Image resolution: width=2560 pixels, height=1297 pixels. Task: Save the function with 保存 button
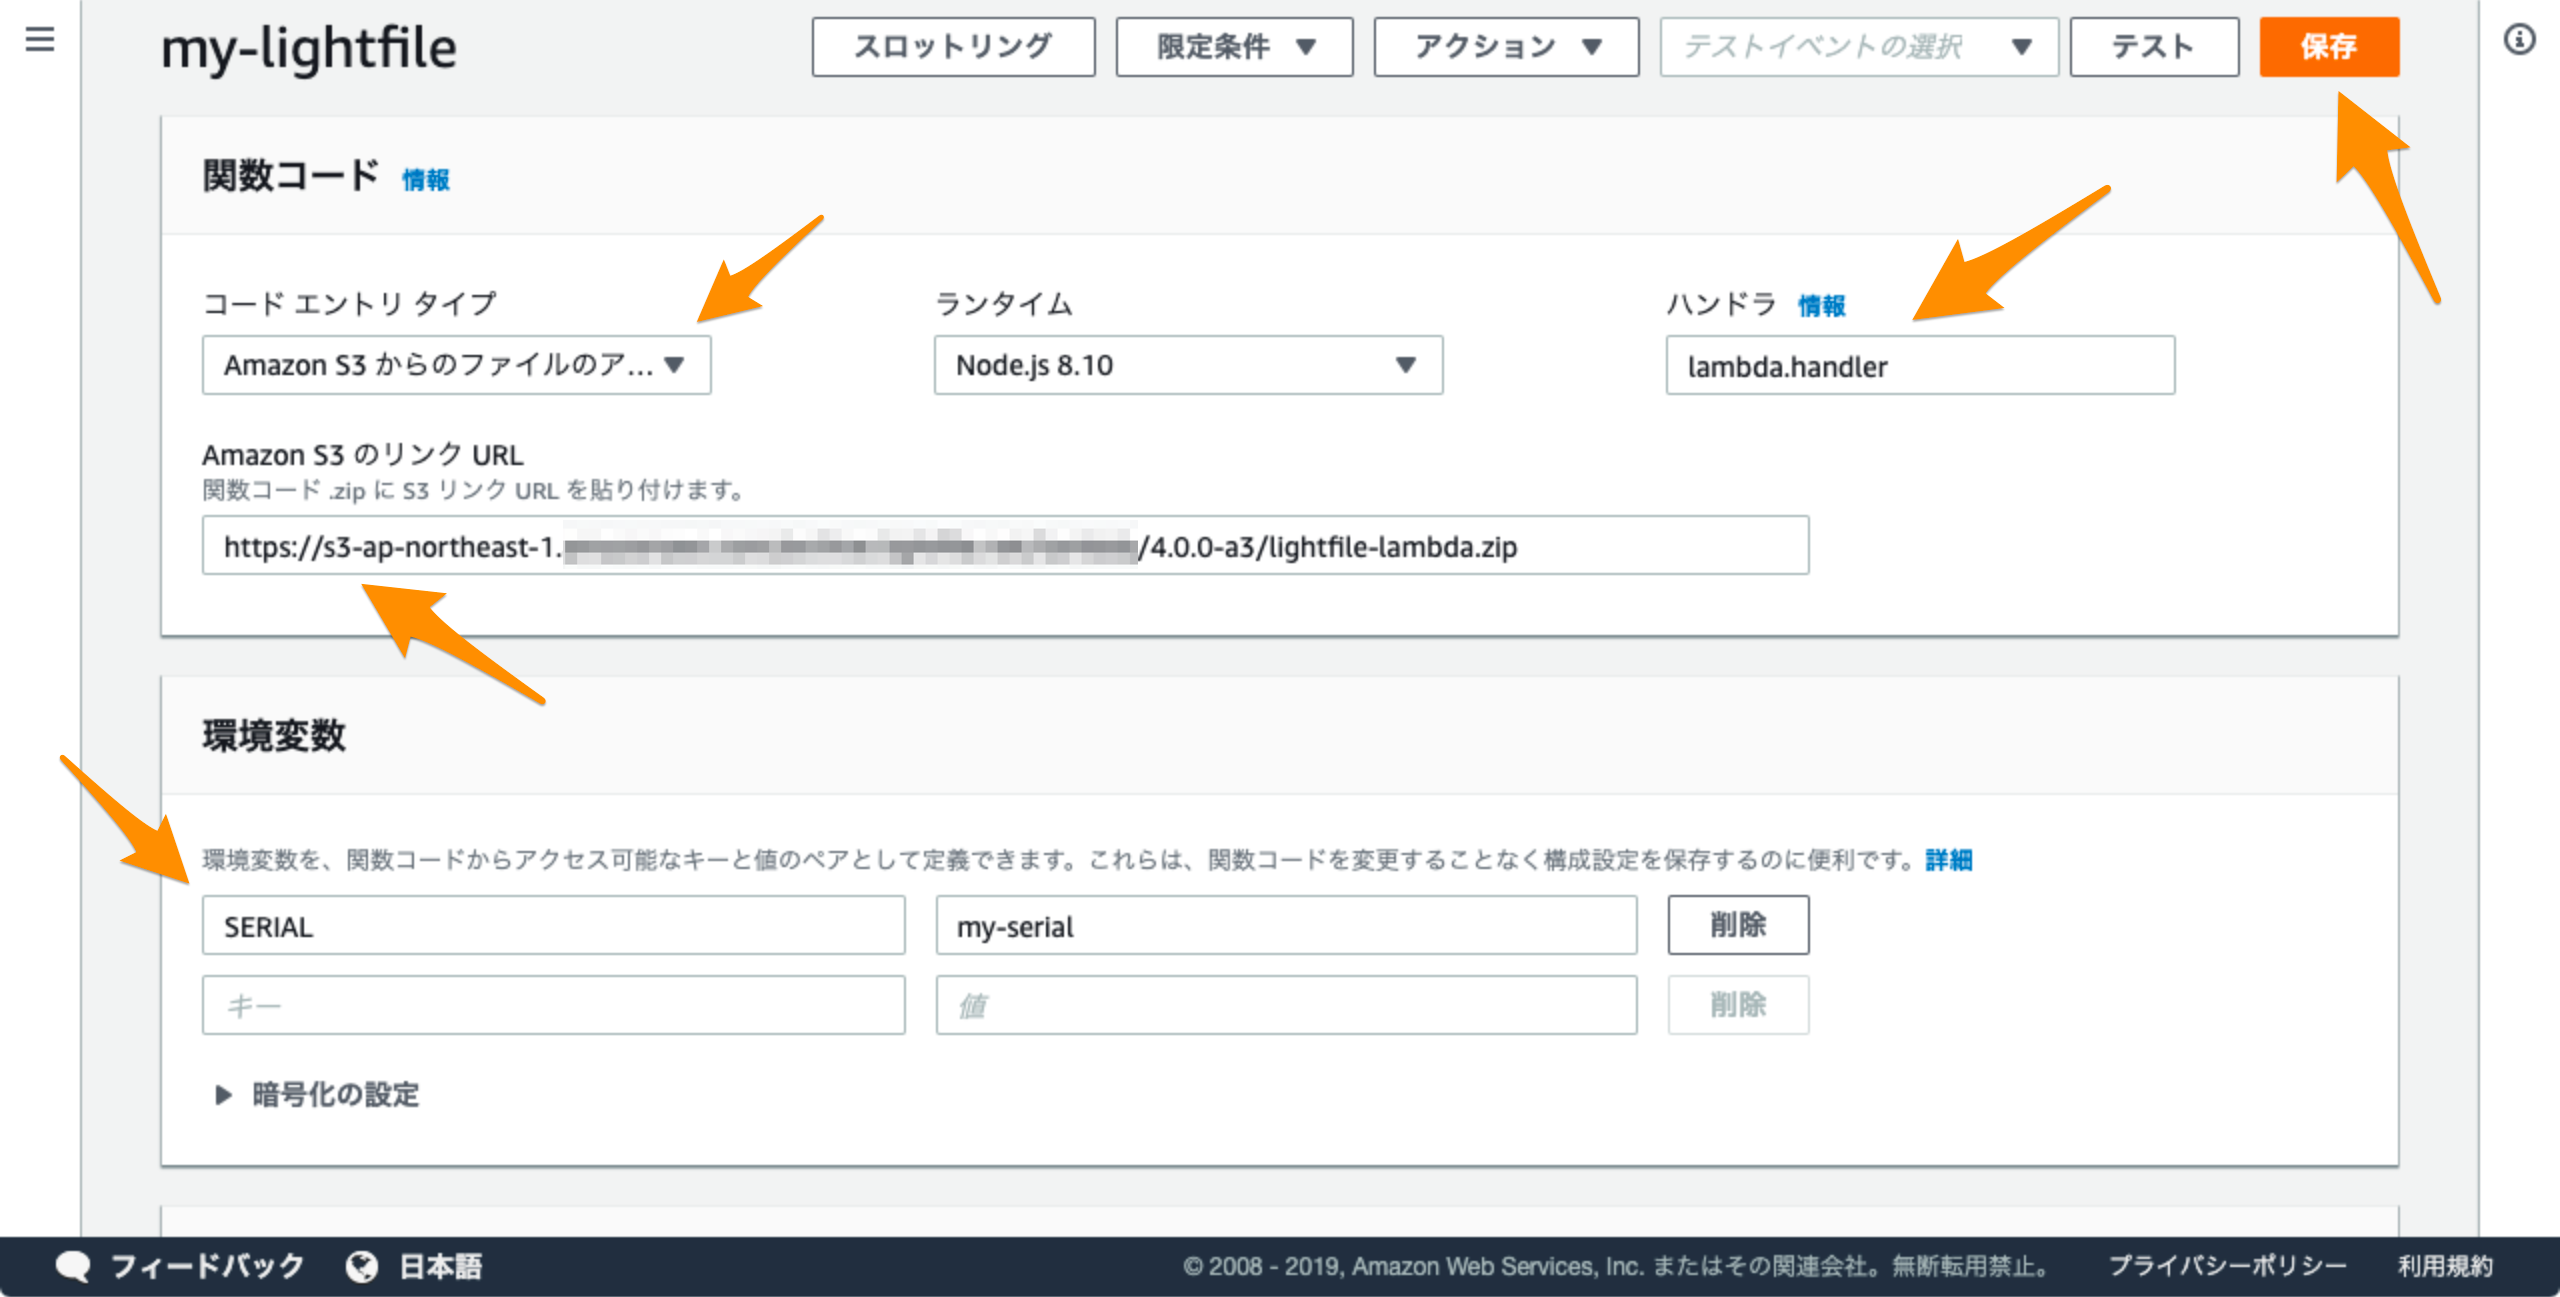[2329, 47]
